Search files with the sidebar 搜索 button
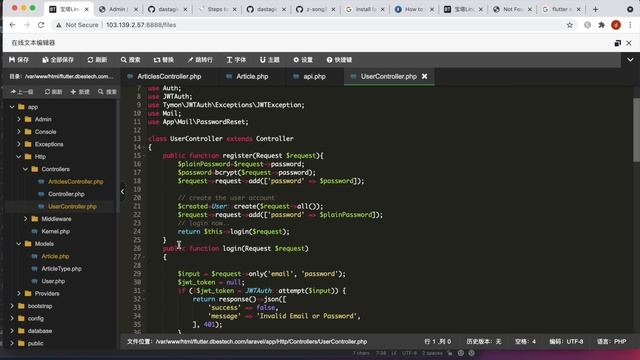This screenshot has width=640, height=360. click(107, 92)
